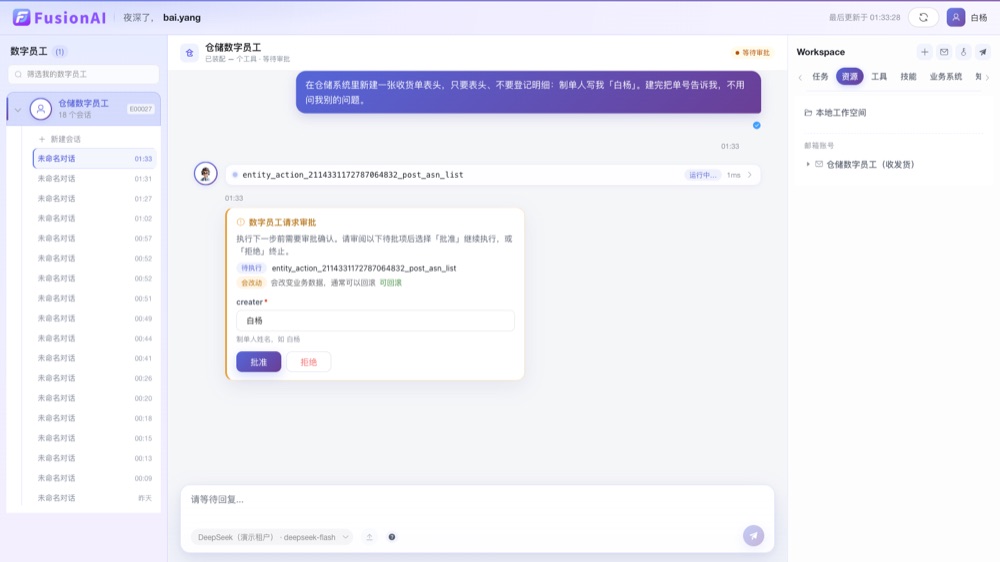Click the mail icon in Workspace header
1000x562 pixels.
[944, 52]
